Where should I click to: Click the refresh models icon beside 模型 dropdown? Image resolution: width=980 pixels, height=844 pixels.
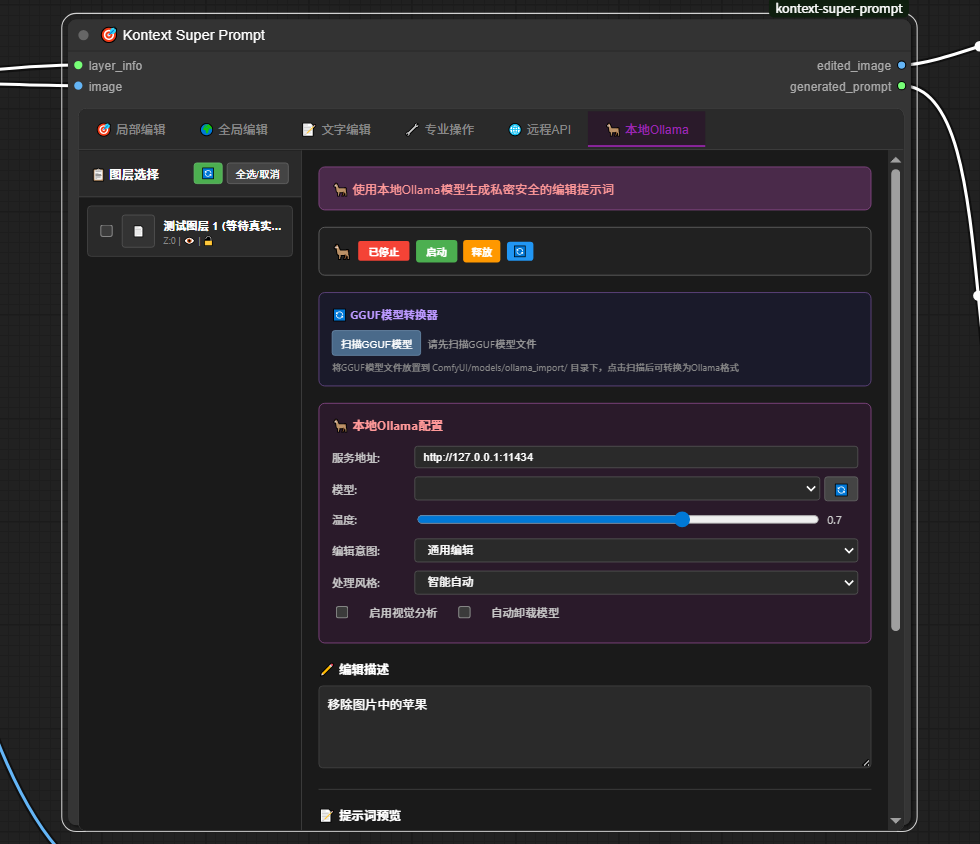[x=841, y=489]
